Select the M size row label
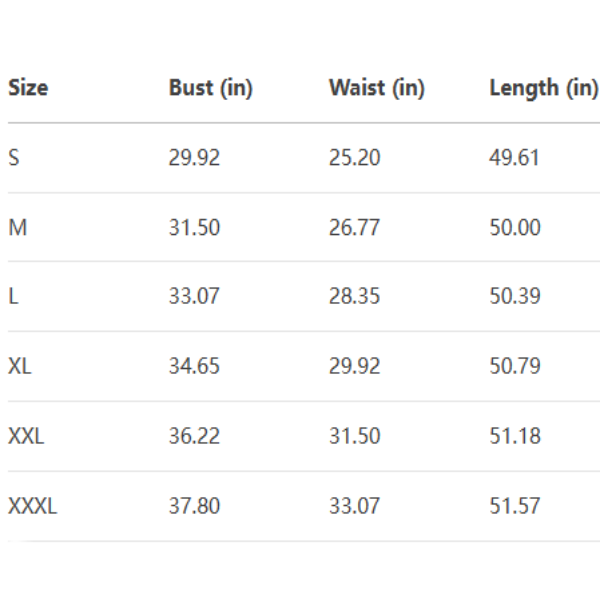Image resolution: width=600 pixels, height=600 pixels. point(17,228)
